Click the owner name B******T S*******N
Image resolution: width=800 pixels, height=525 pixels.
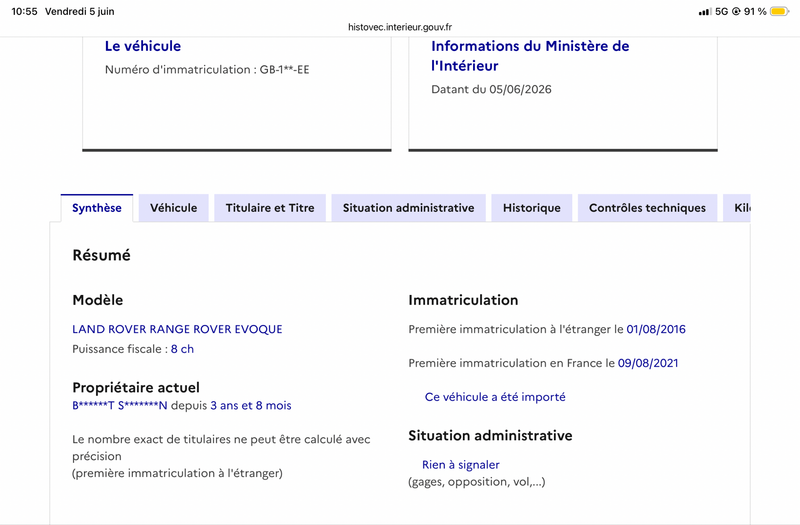(120, 406)
